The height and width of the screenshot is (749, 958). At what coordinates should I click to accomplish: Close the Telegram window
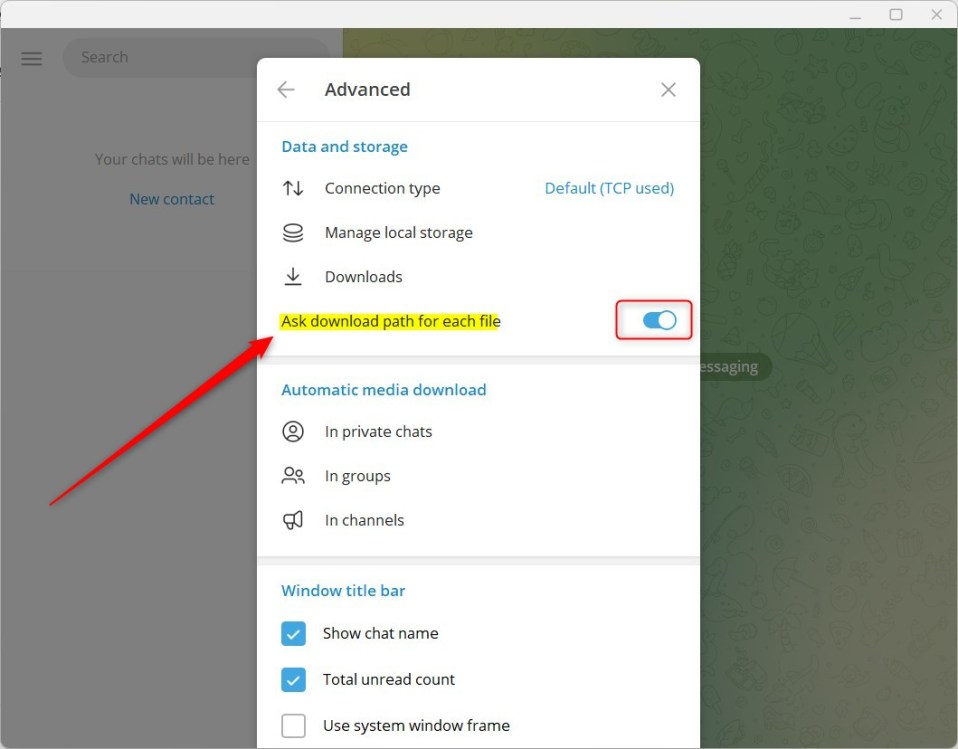(937, 14)
